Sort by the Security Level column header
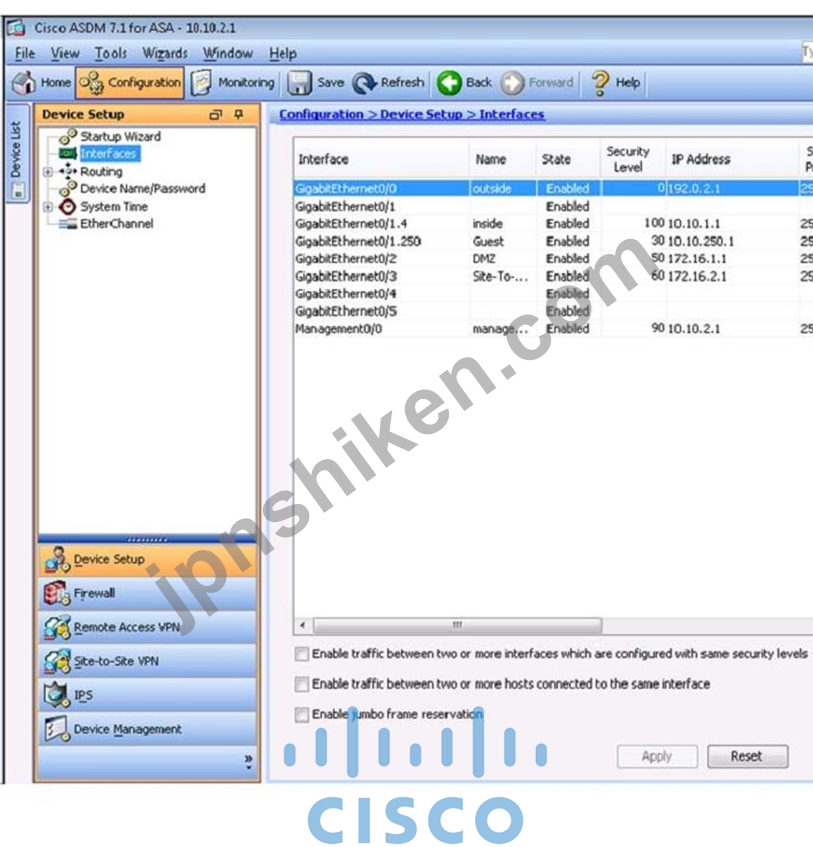Viewport: 813px width, 847px height. click(632, 159)
